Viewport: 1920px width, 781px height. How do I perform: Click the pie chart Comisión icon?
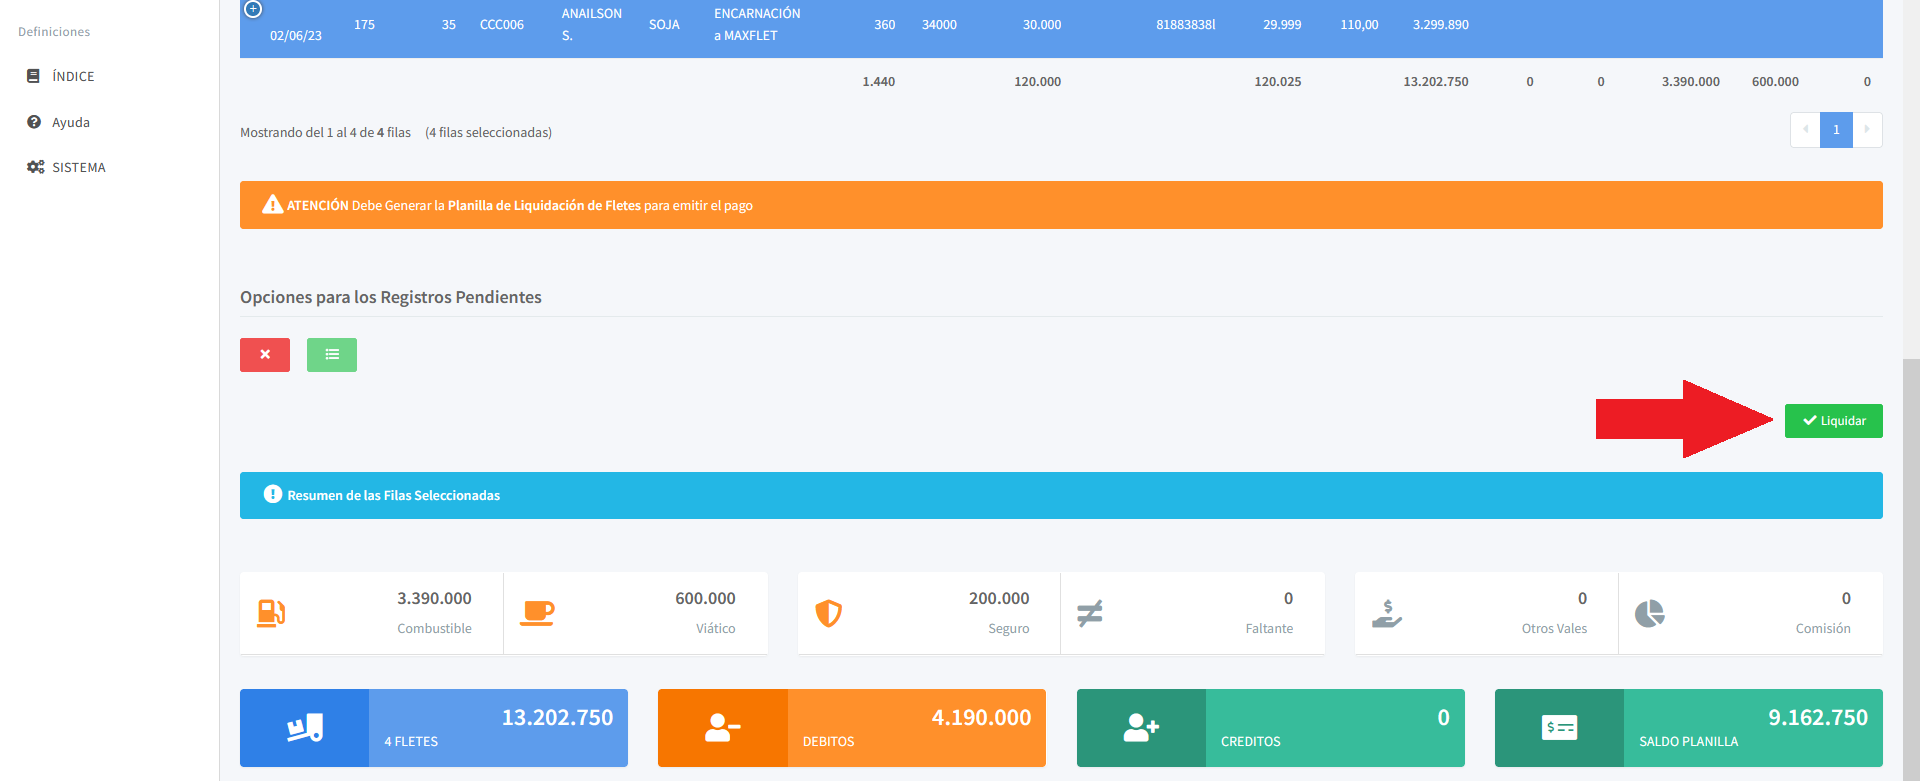[1649, 612]
